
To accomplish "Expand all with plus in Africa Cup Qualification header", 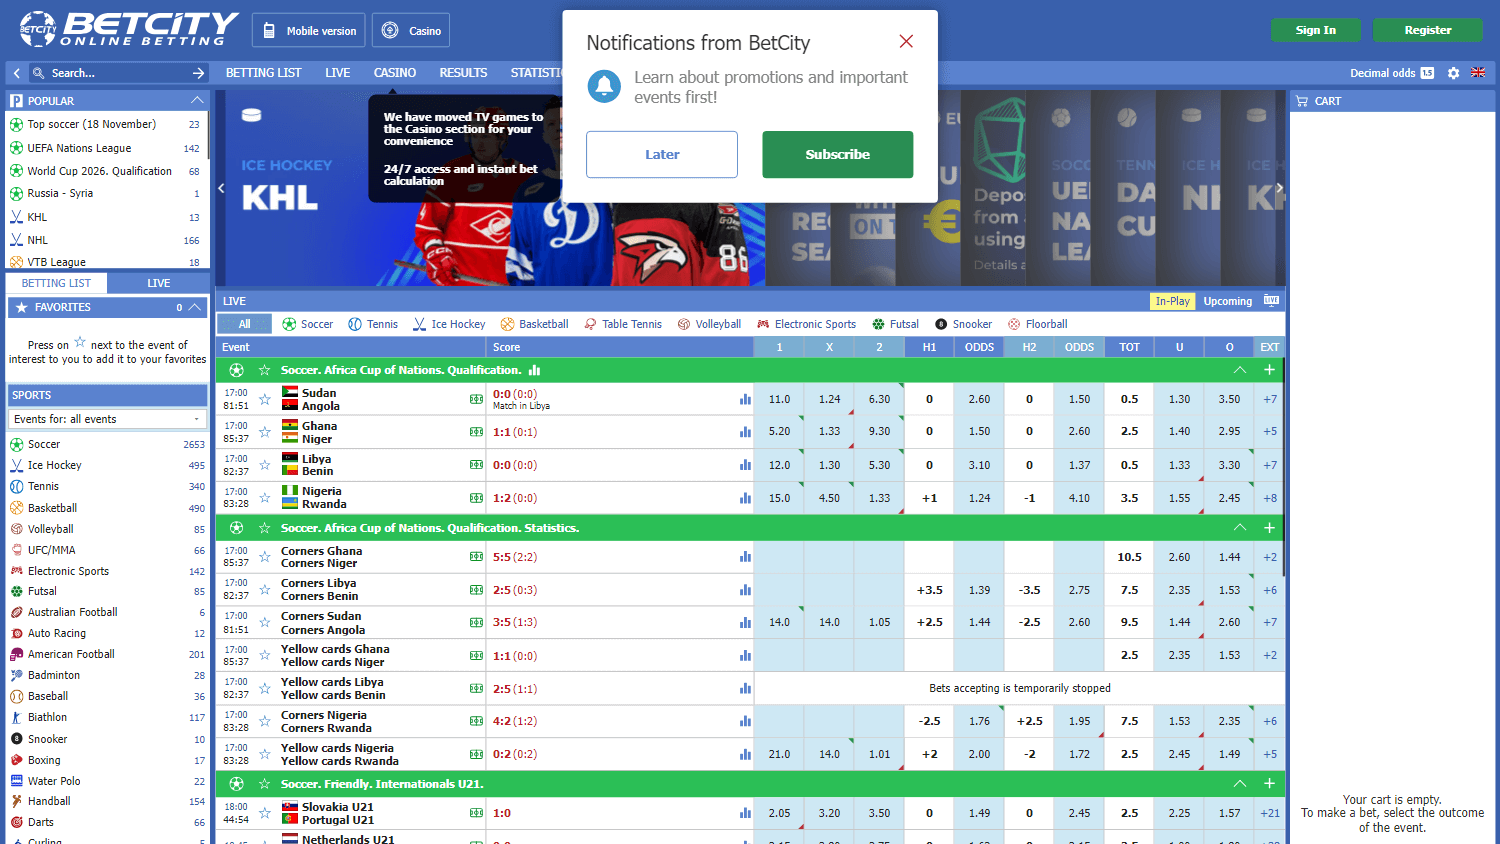I will point(1269,370).
